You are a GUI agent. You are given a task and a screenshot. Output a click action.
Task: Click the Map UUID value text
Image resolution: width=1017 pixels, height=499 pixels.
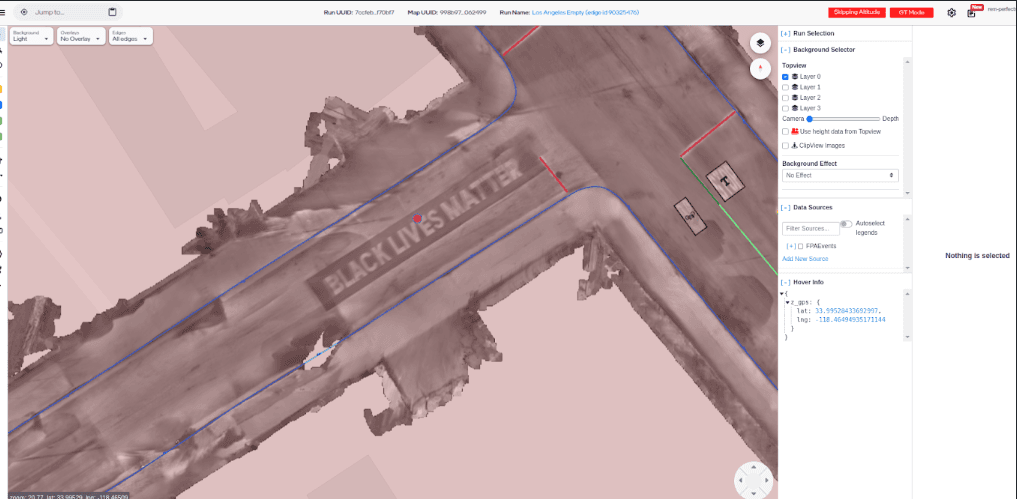tap(463, 12)
